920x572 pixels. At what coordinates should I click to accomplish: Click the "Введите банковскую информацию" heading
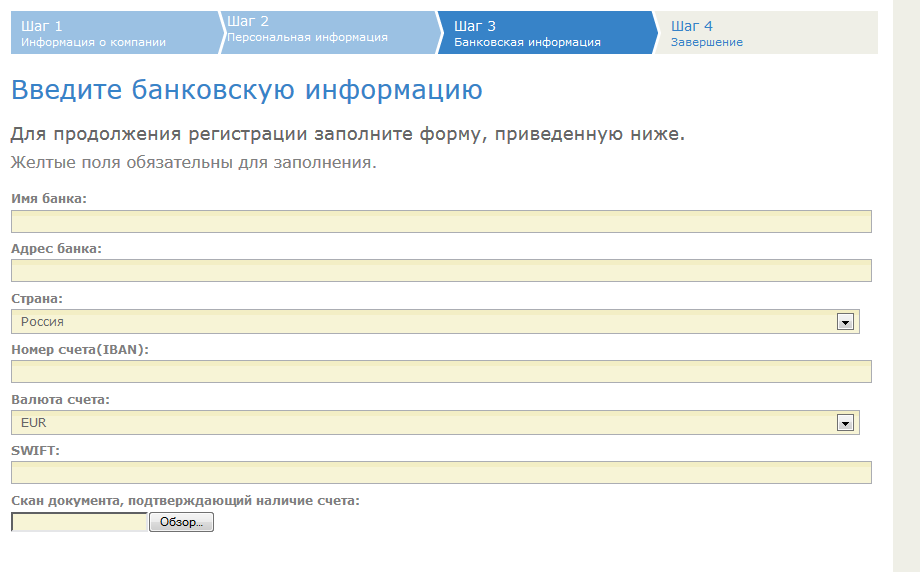pyautogui.click(x=246, y=90)
